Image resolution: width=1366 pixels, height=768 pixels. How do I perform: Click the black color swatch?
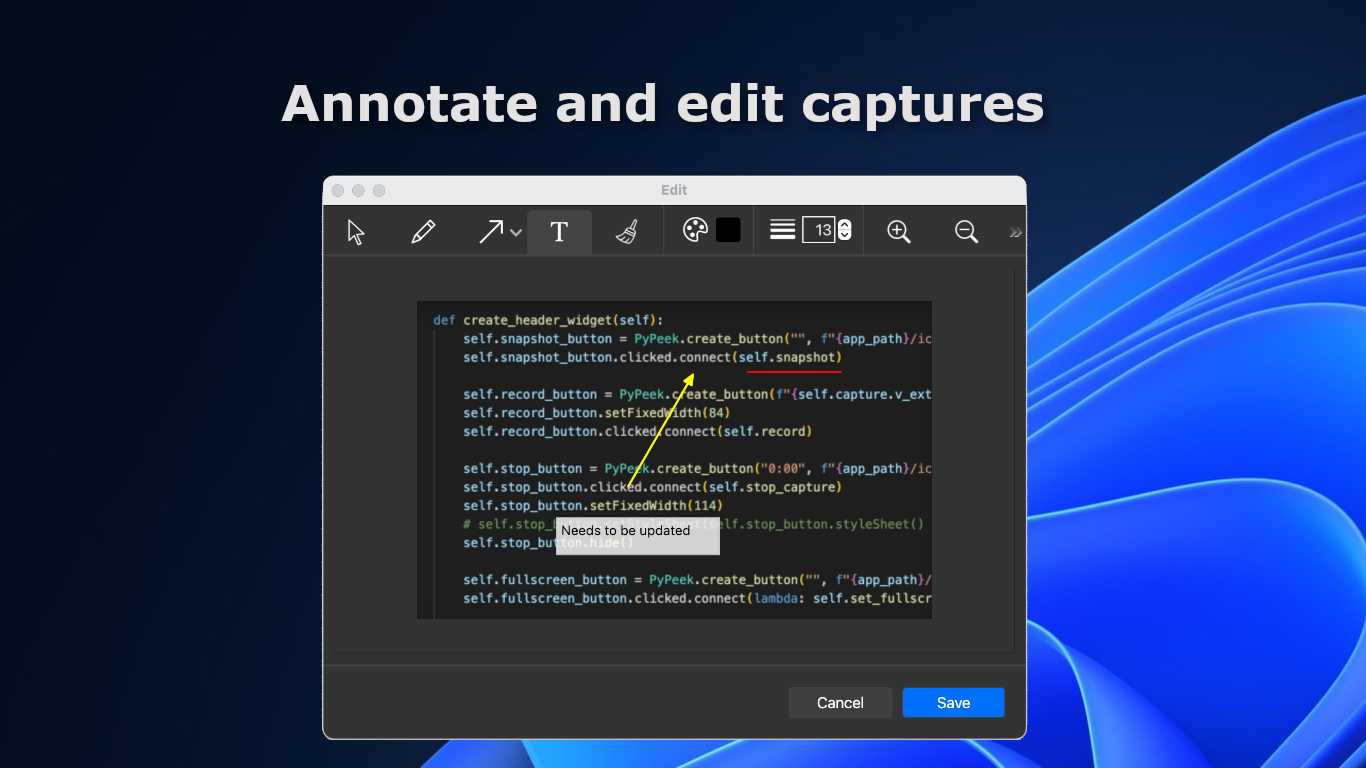coord(728,230)
